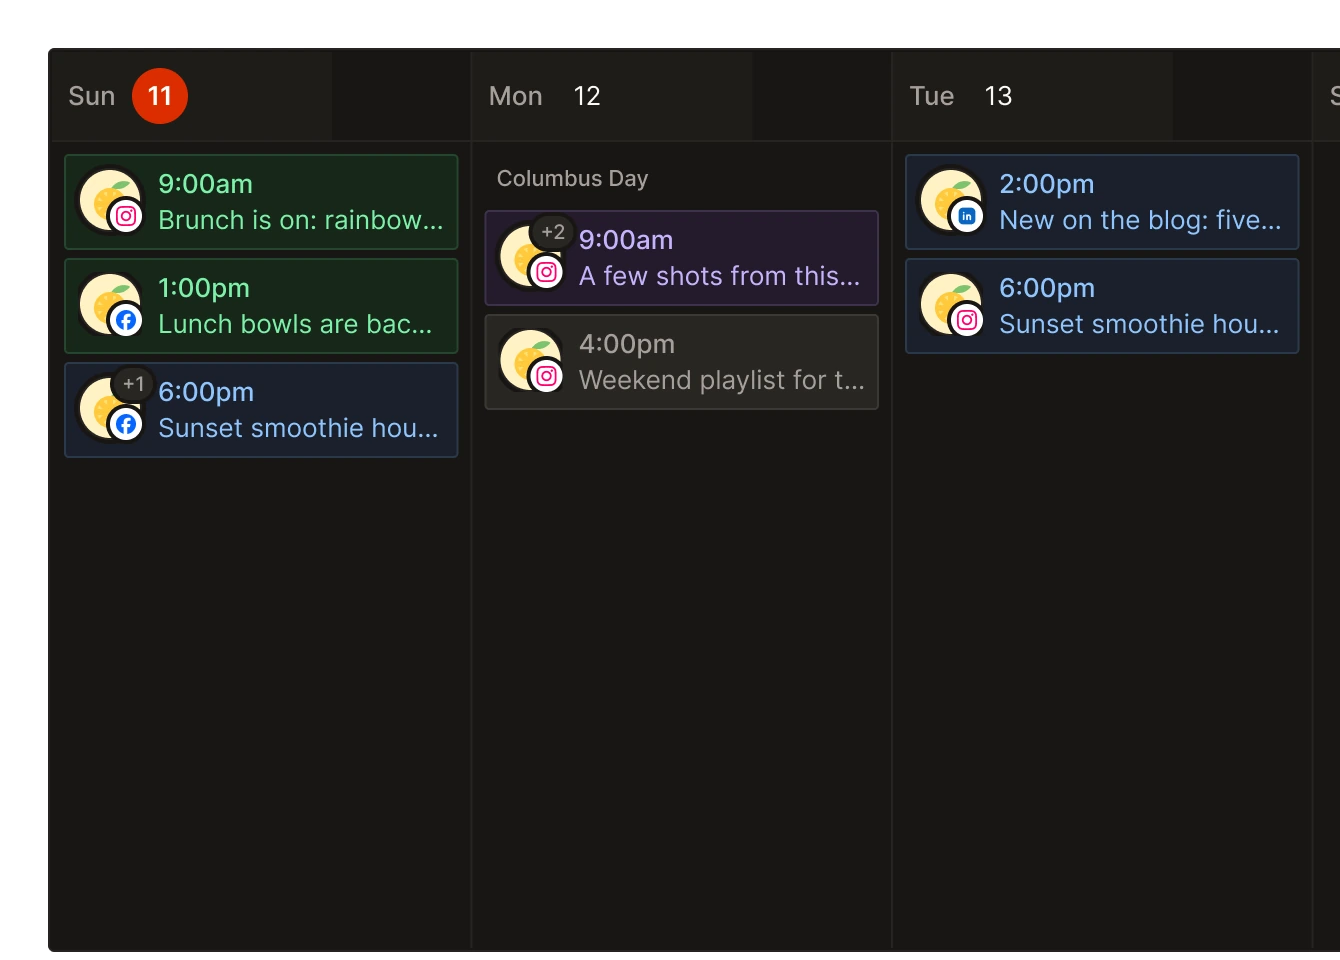Click the 'Tue' day label
Viewport: 1340px width, 960px height.
[x=932, y=96]
